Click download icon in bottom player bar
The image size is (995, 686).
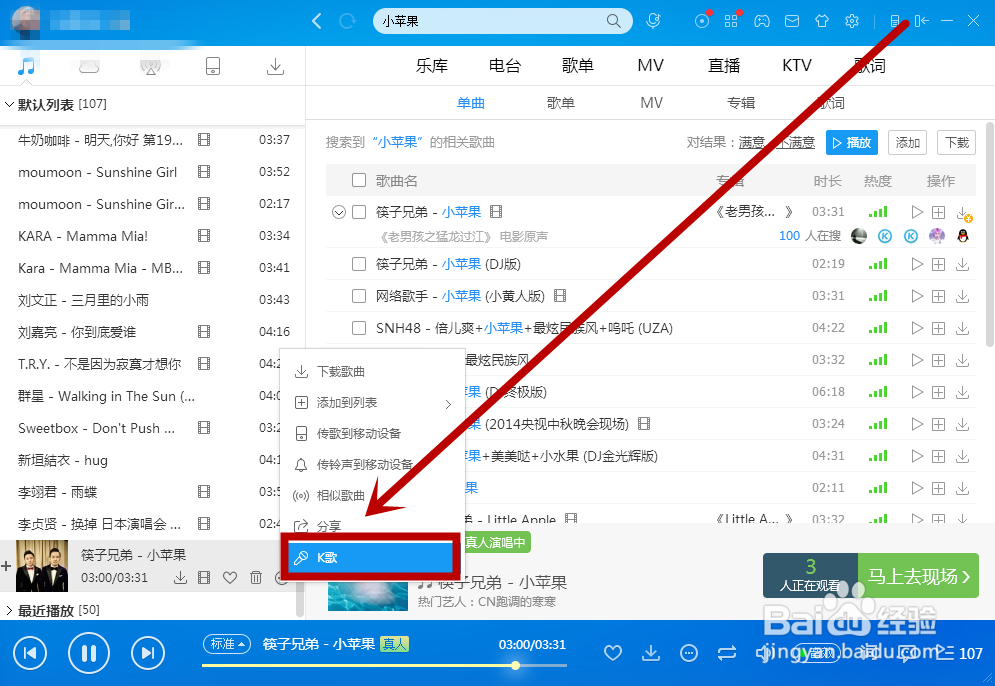coord(650,652)
